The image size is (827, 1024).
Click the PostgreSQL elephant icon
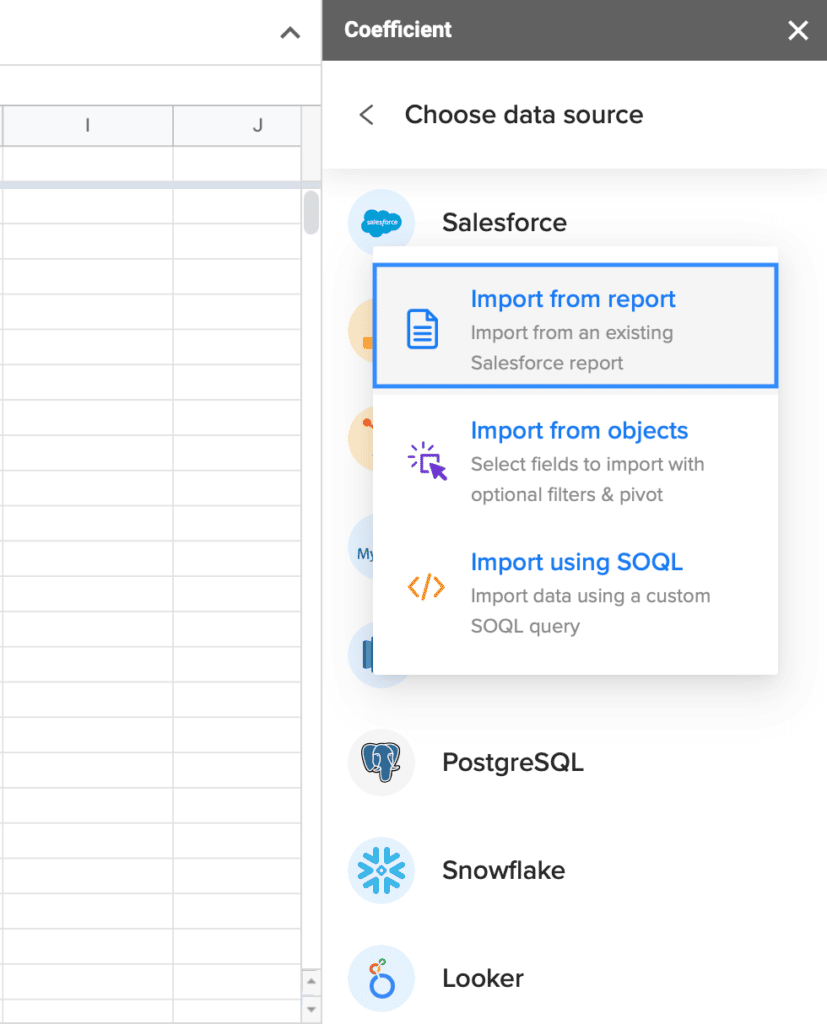tap(381, 762)
